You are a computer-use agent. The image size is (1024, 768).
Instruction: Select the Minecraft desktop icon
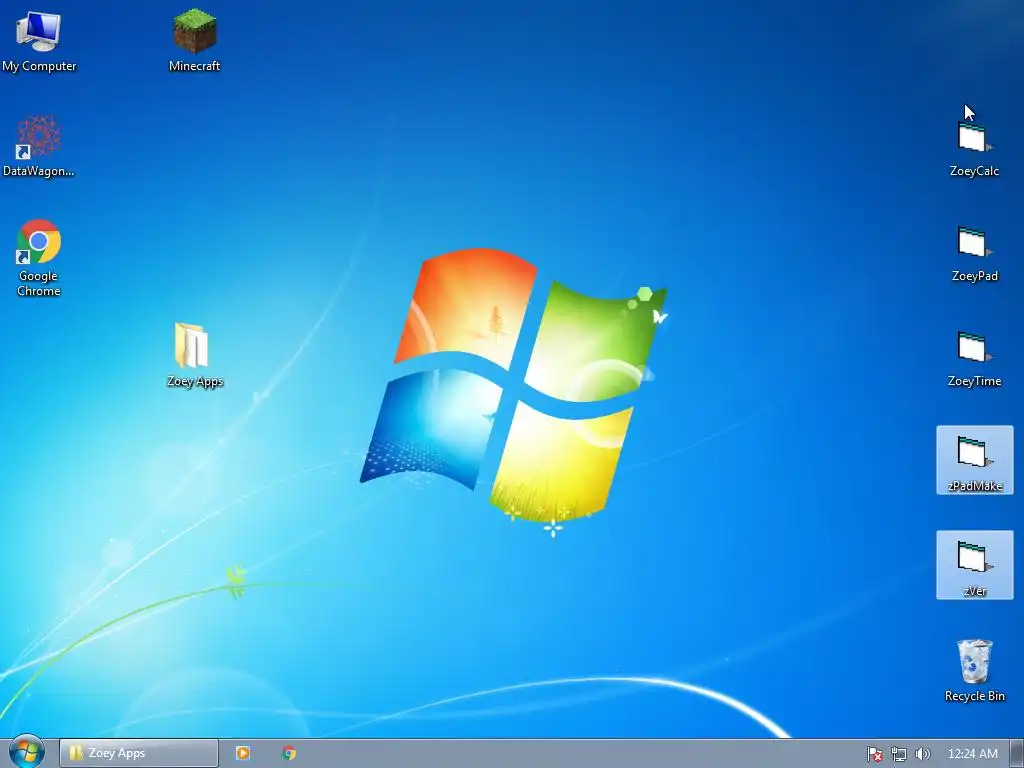194,39
